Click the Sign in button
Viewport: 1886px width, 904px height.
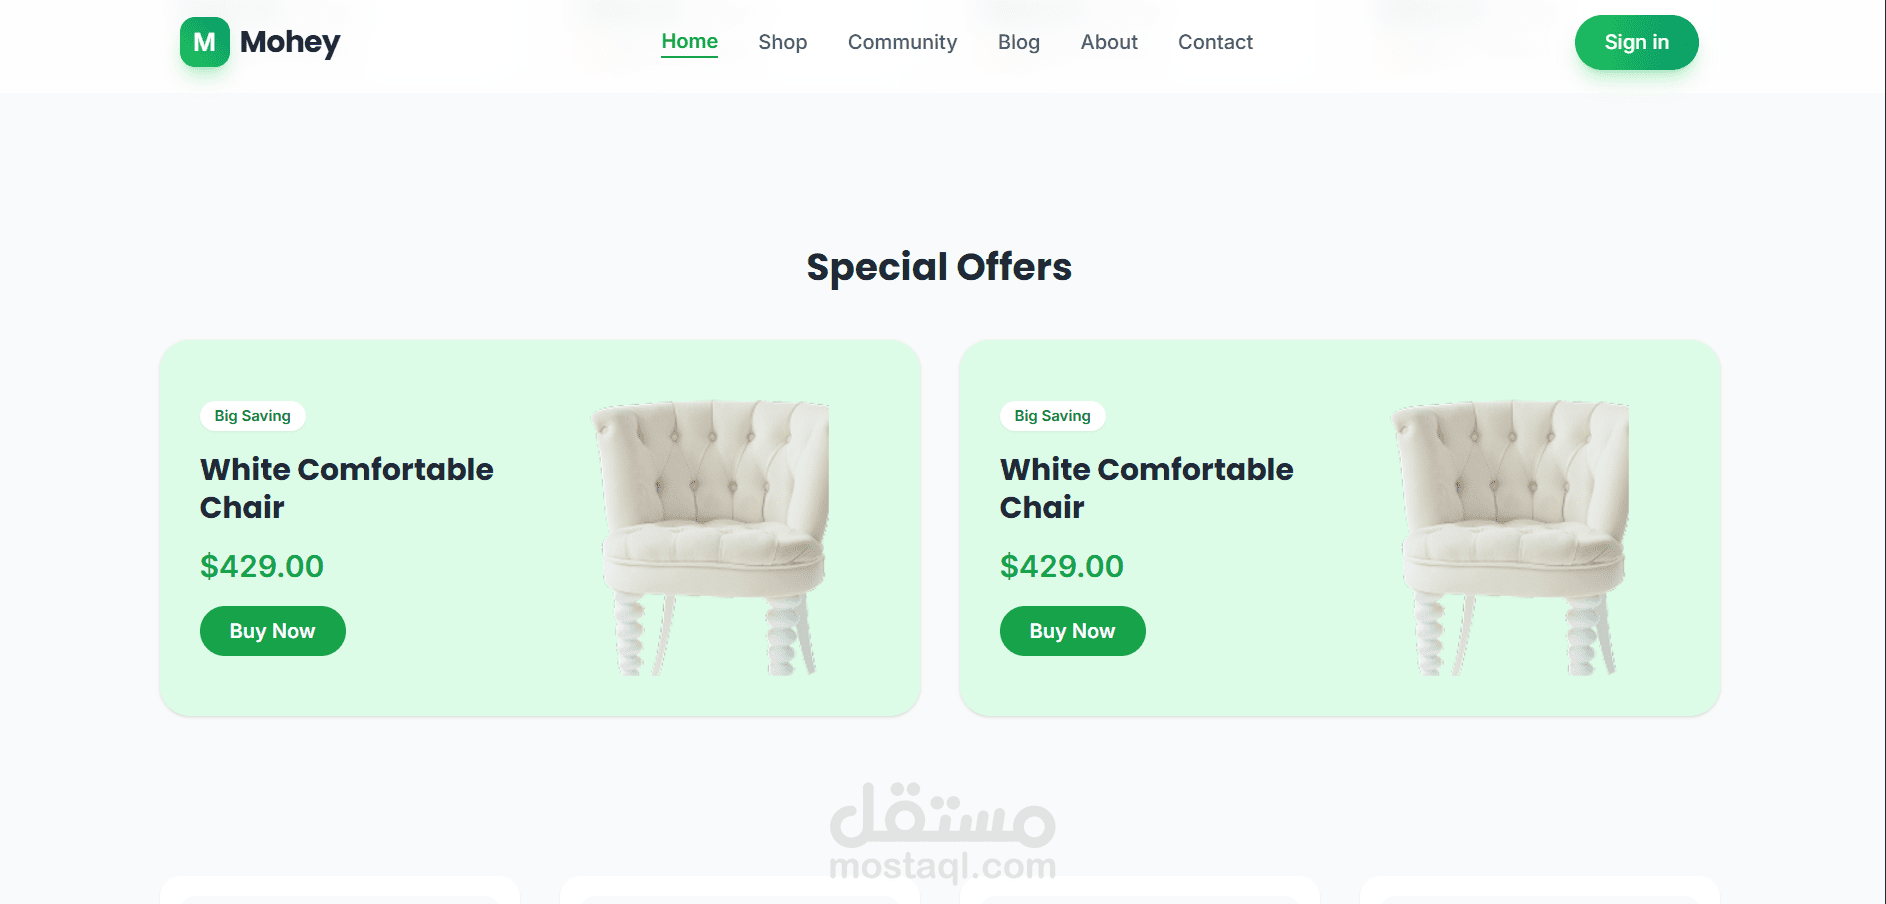(x=1636, y=42)
